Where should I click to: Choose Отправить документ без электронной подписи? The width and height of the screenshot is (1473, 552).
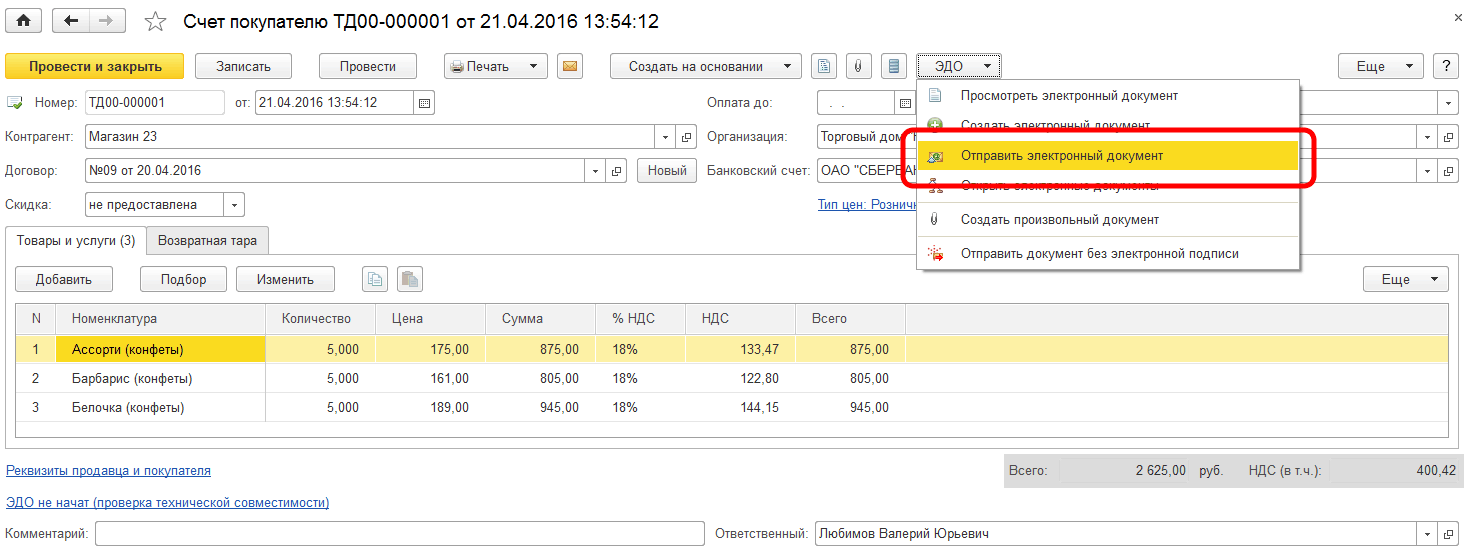(1108, 253)
